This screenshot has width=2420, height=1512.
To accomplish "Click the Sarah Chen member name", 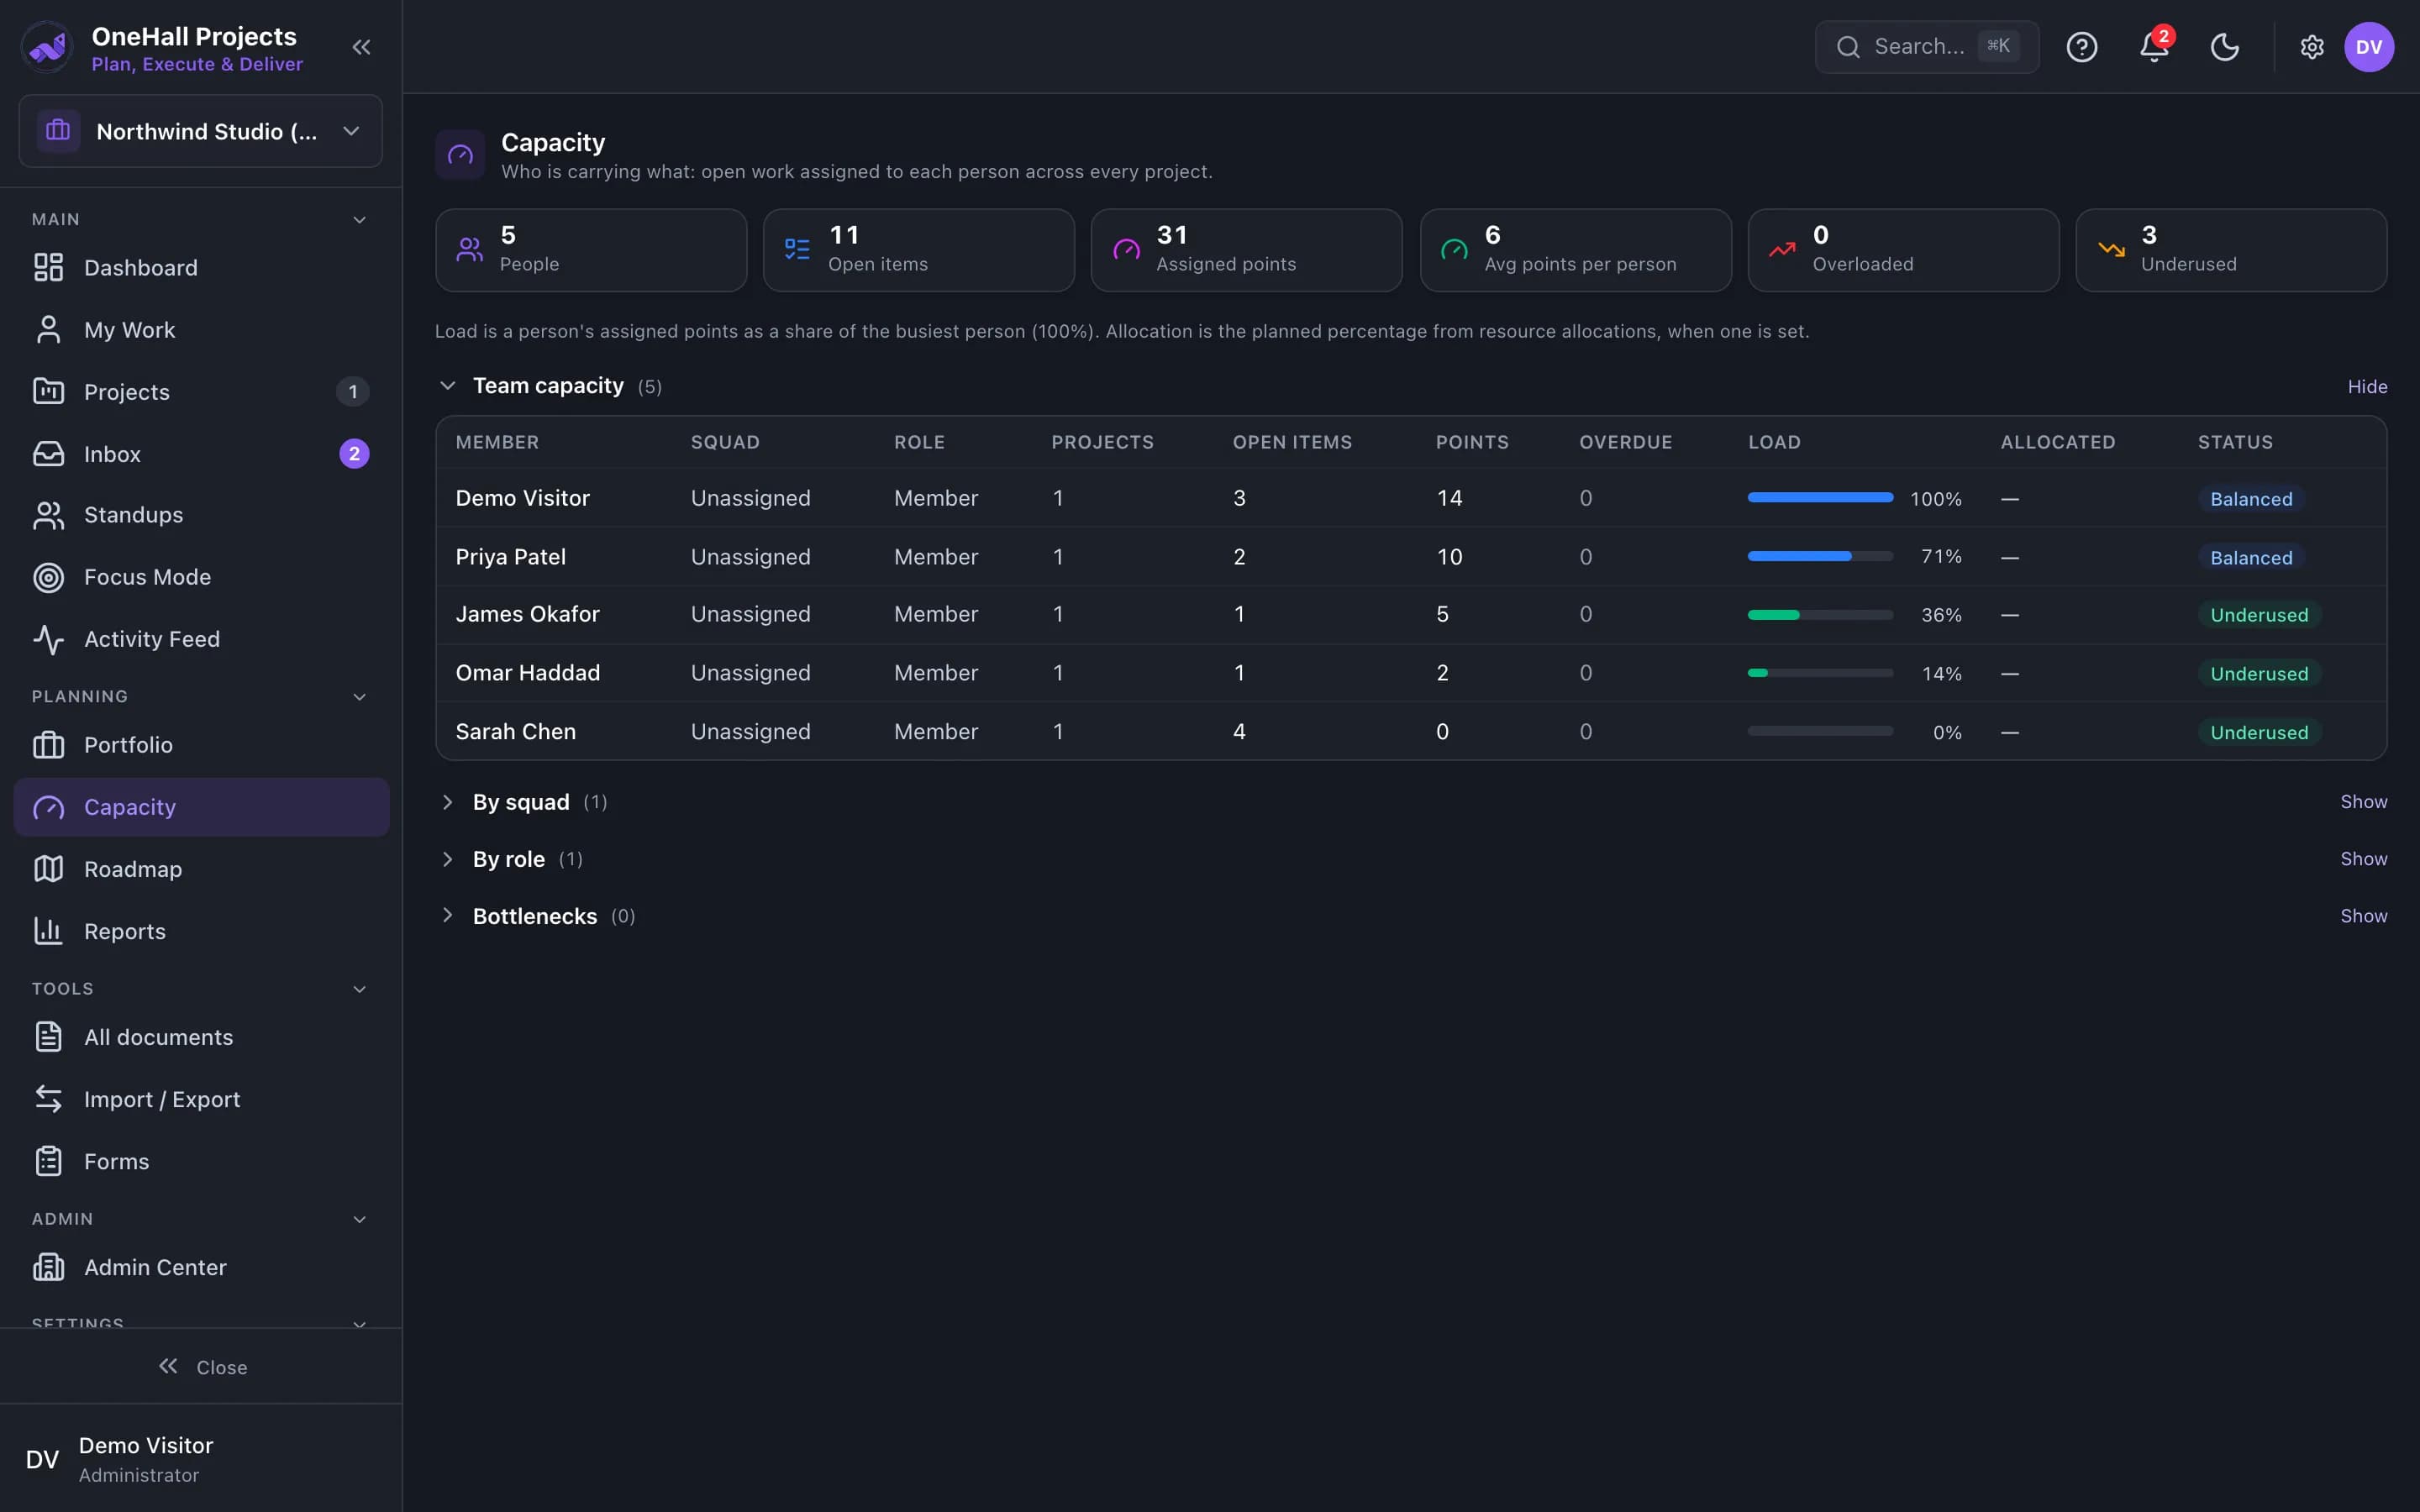I will click(x=516, y=731).
